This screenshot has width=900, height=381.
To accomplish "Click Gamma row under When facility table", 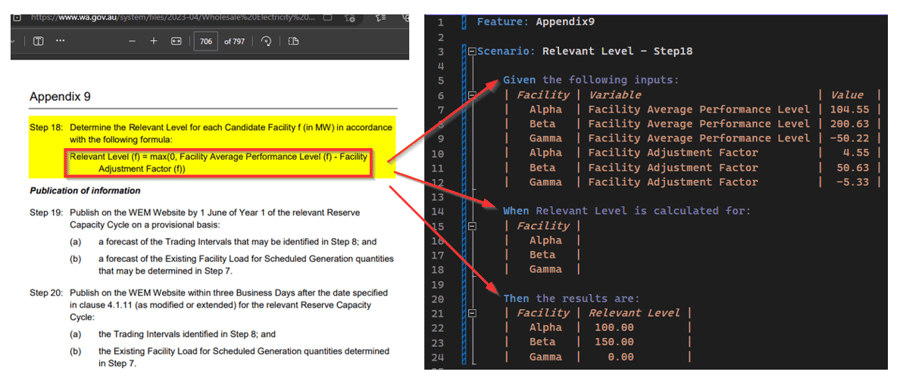I will pos(546,270).
